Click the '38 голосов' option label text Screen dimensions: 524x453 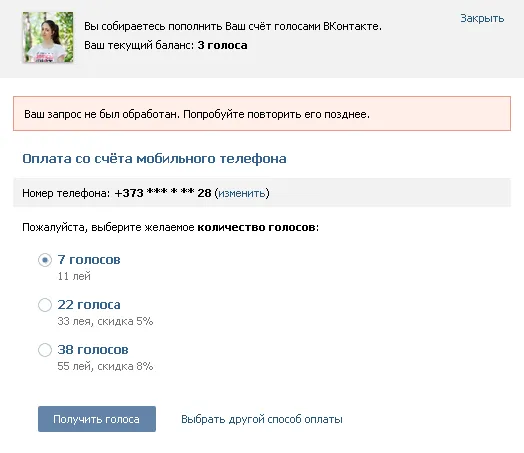93,350
